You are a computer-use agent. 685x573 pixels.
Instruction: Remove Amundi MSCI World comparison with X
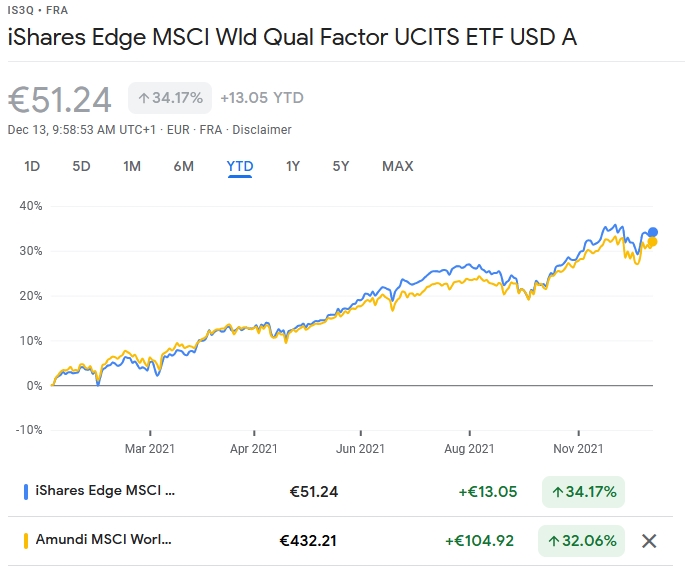pyautogui.click(x=649, y=541)
